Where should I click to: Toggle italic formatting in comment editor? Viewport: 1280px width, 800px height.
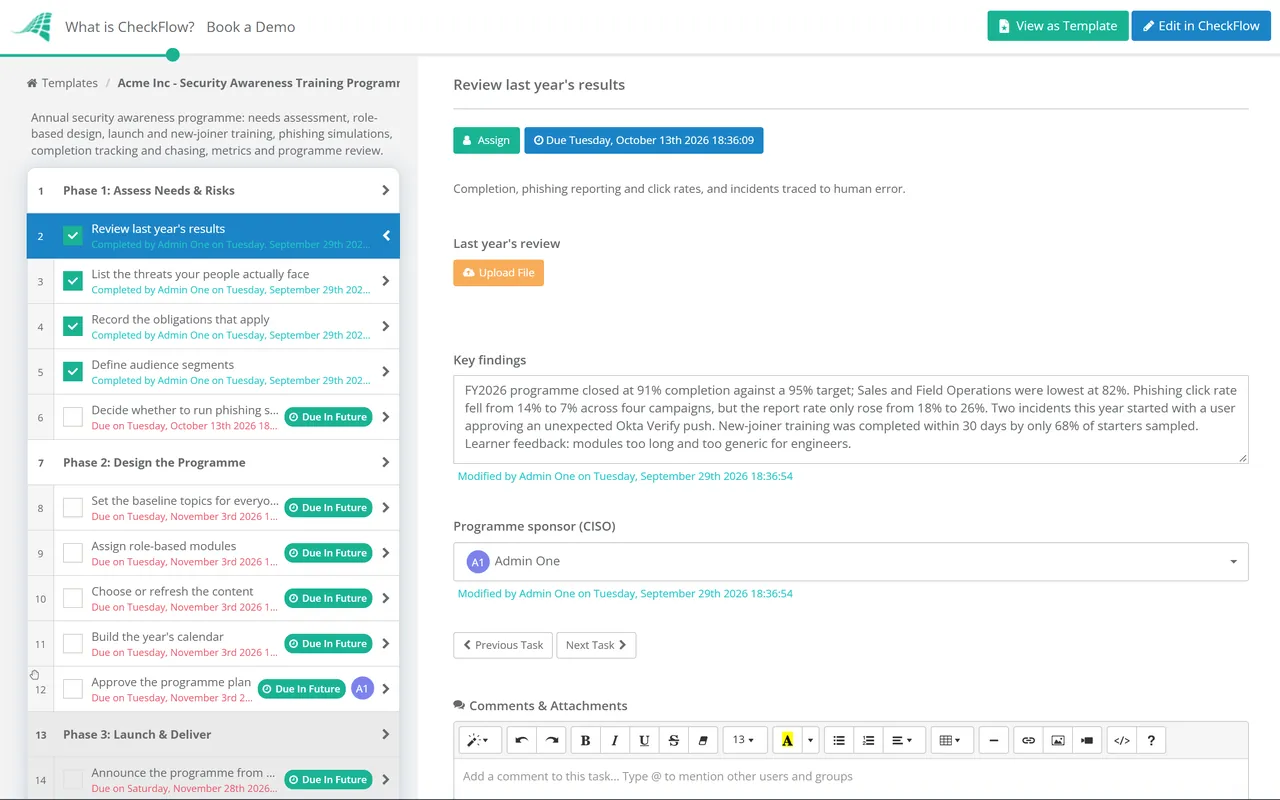(615, 740)
